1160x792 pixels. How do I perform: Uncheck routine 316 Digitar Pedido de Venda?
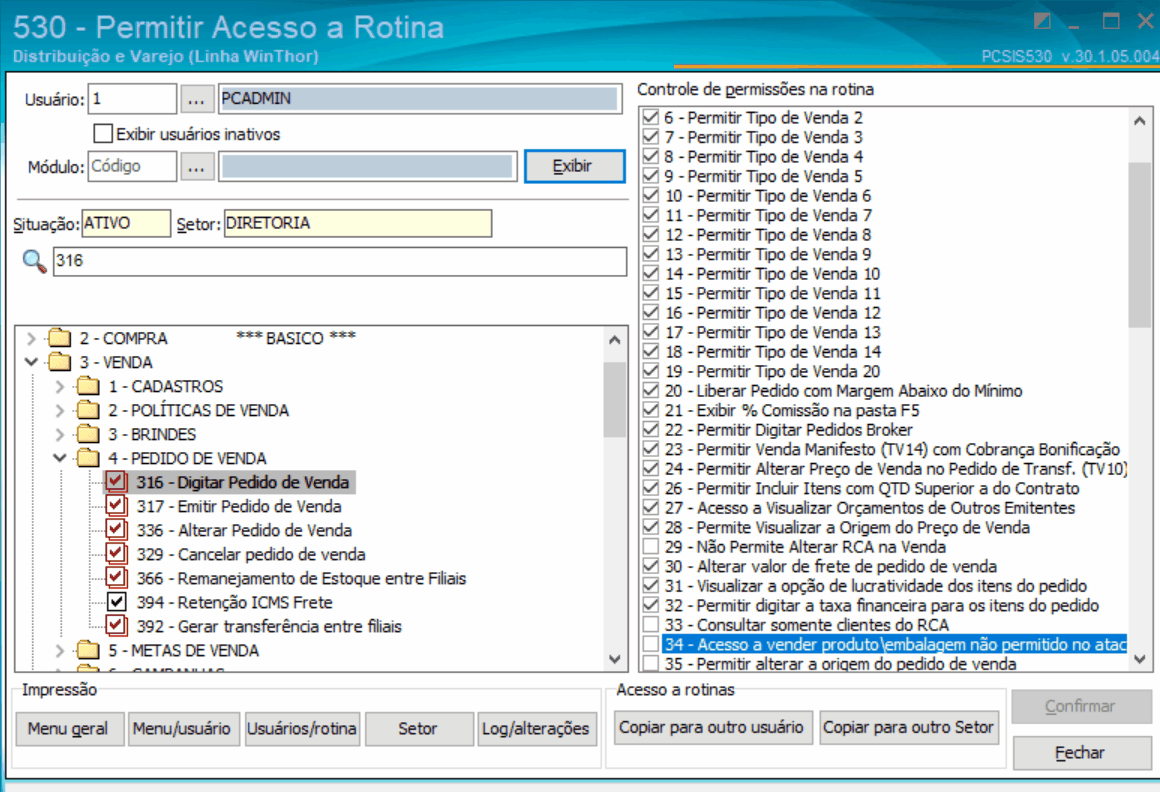coord(116,482)
